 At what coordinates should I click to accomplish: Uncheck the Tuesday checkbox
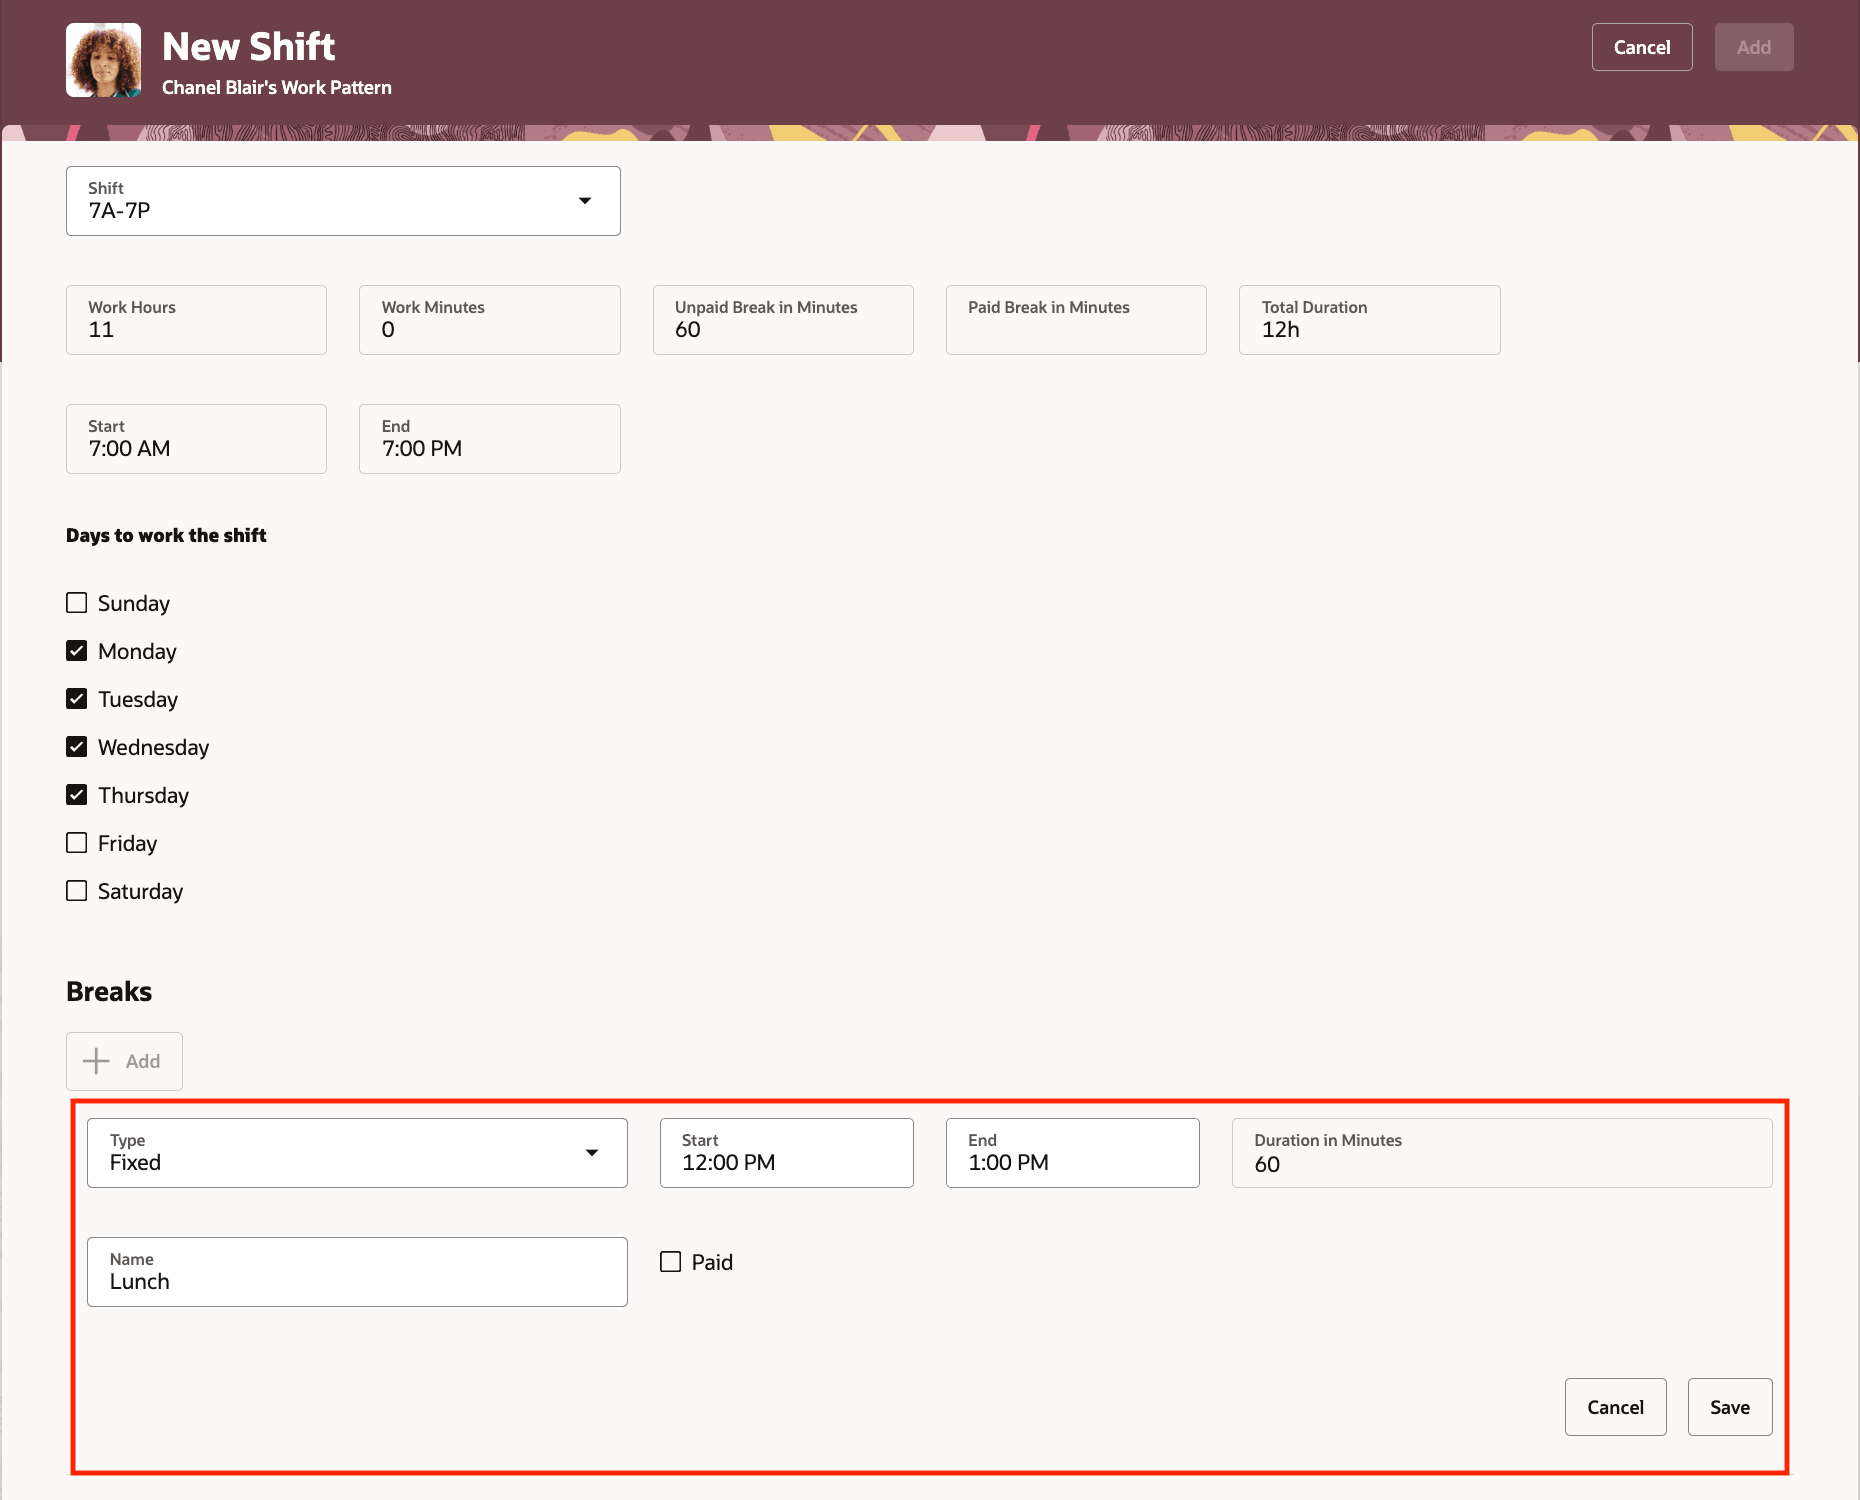pyautogui.click(x=77, y=698)
